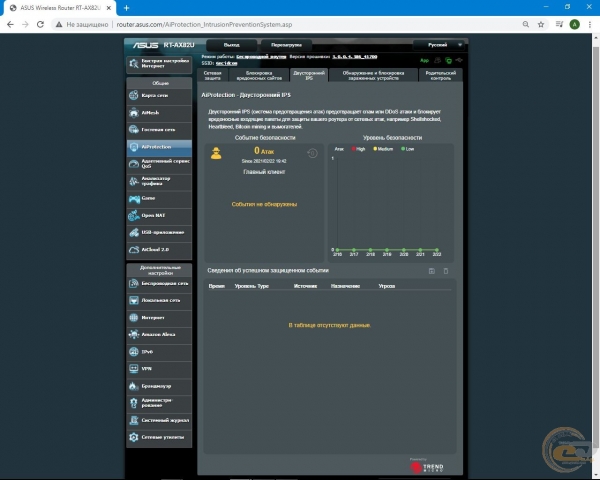
Task: Open Network Tools (Сетевые утилиты)
Action: [159, 437]
